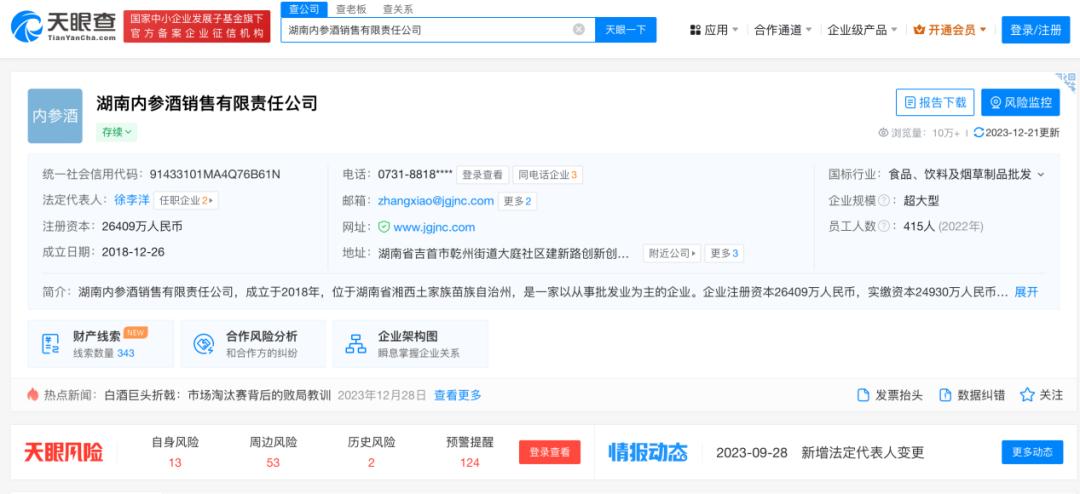Screen dimensions: 1080x494
Task: Click 预警提醒 count 124
Action: 470,462
